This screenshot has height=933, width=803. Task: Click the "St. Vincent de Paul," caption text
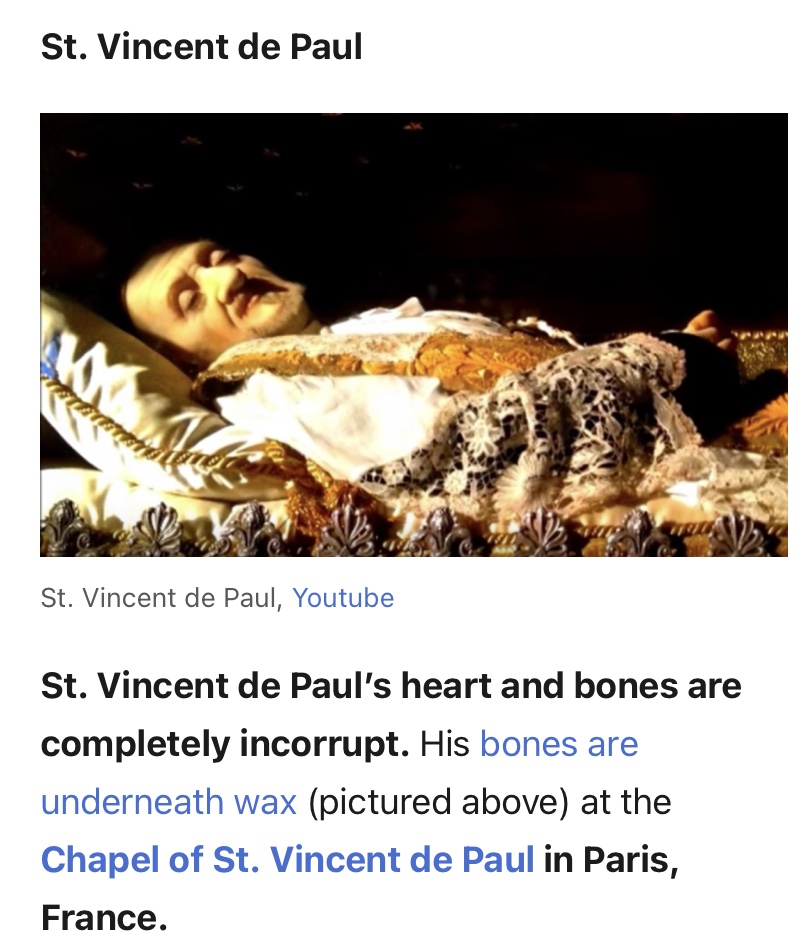[x=161, y=597]
